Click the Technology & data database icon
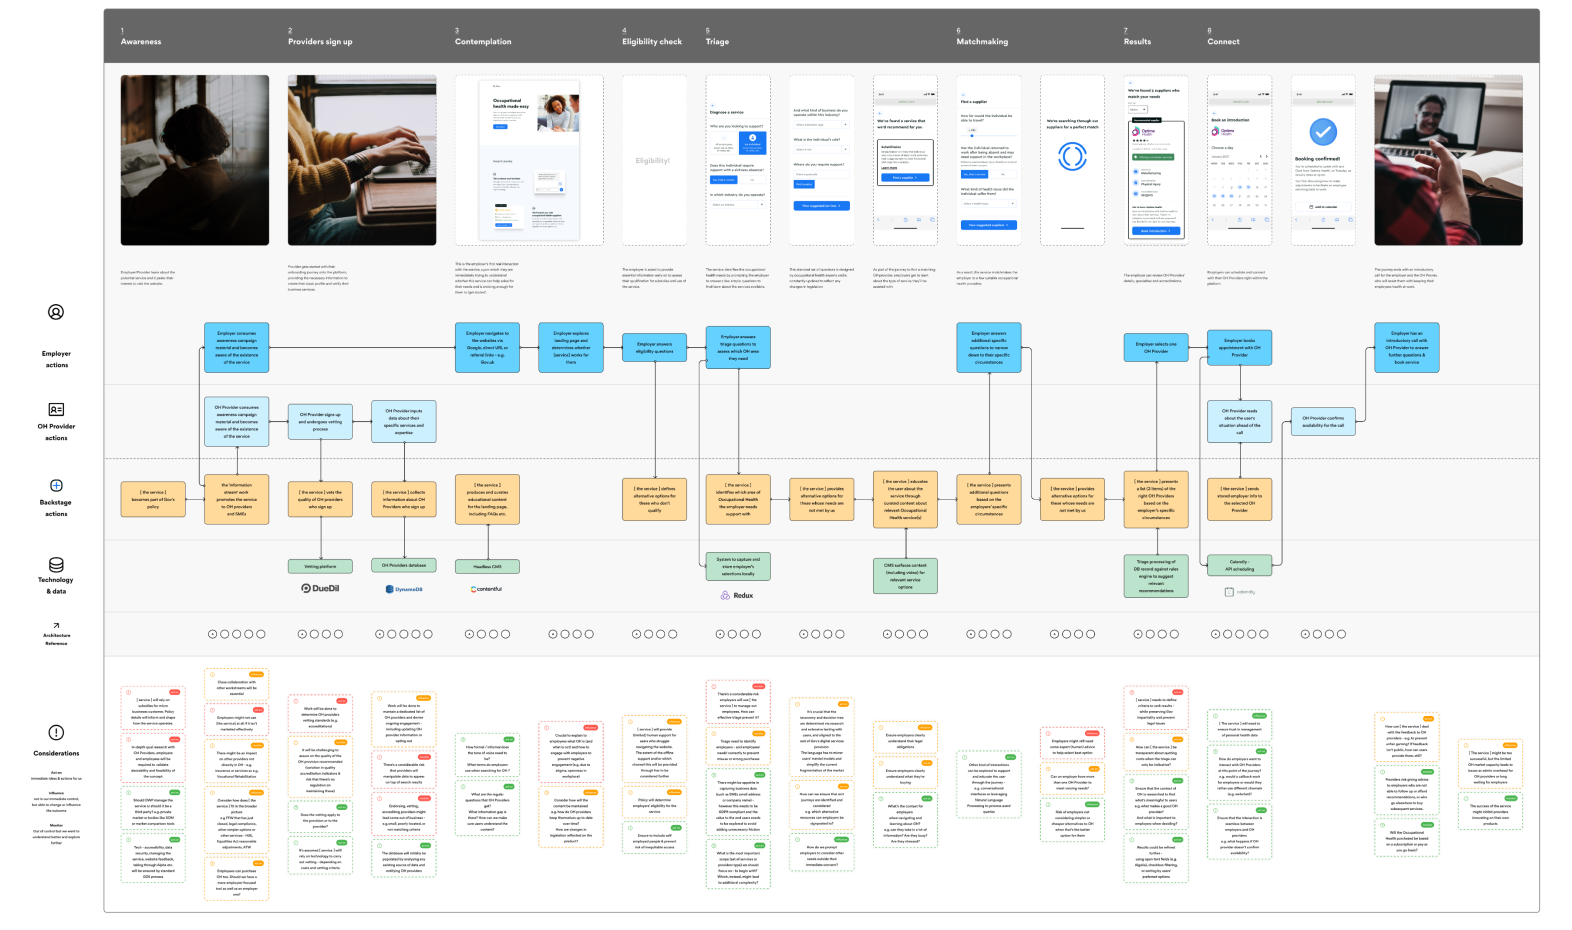 point(56,565)
